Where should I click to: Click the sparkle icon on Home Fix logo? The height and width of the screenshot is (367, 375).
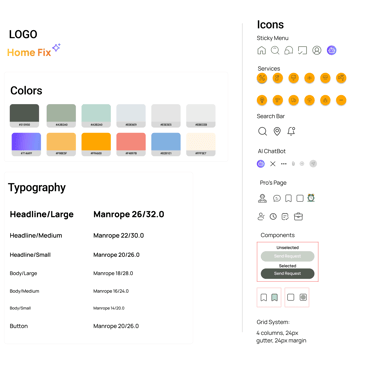click(56, 48)
